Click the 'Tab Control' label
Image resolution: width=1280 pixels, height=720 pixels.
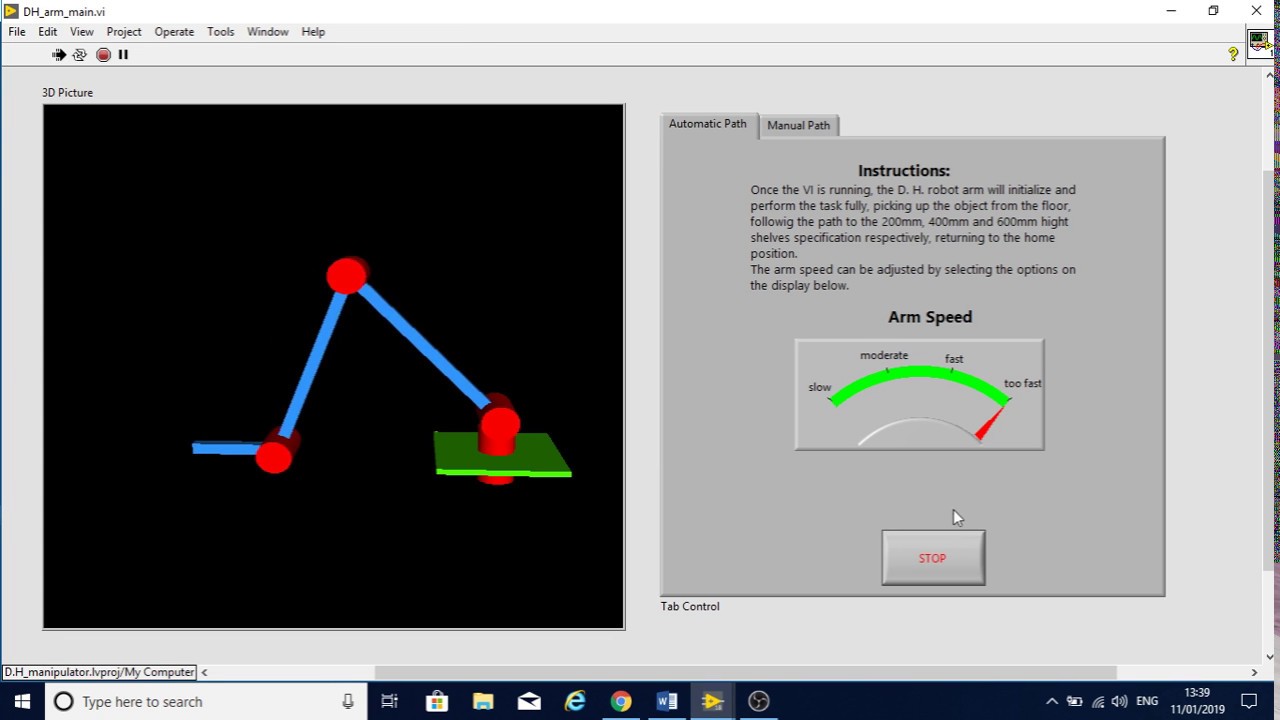point(690,606)
